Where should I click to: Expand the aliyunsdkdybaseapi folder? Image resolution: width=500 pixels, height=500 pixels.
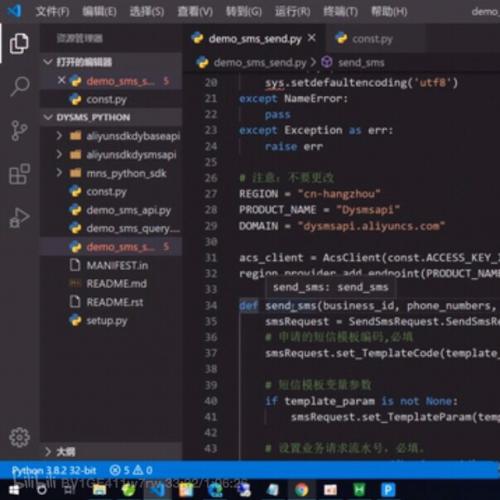(59, 136)
